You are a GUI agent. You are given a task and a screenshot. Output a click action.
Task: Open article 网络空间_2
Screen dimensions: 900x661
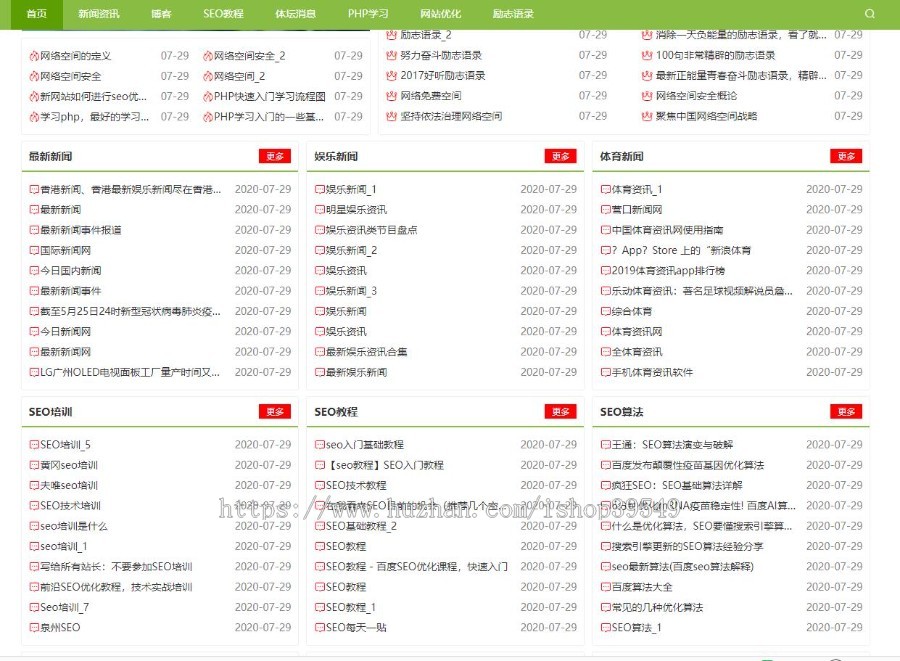[x=239, y=76]
